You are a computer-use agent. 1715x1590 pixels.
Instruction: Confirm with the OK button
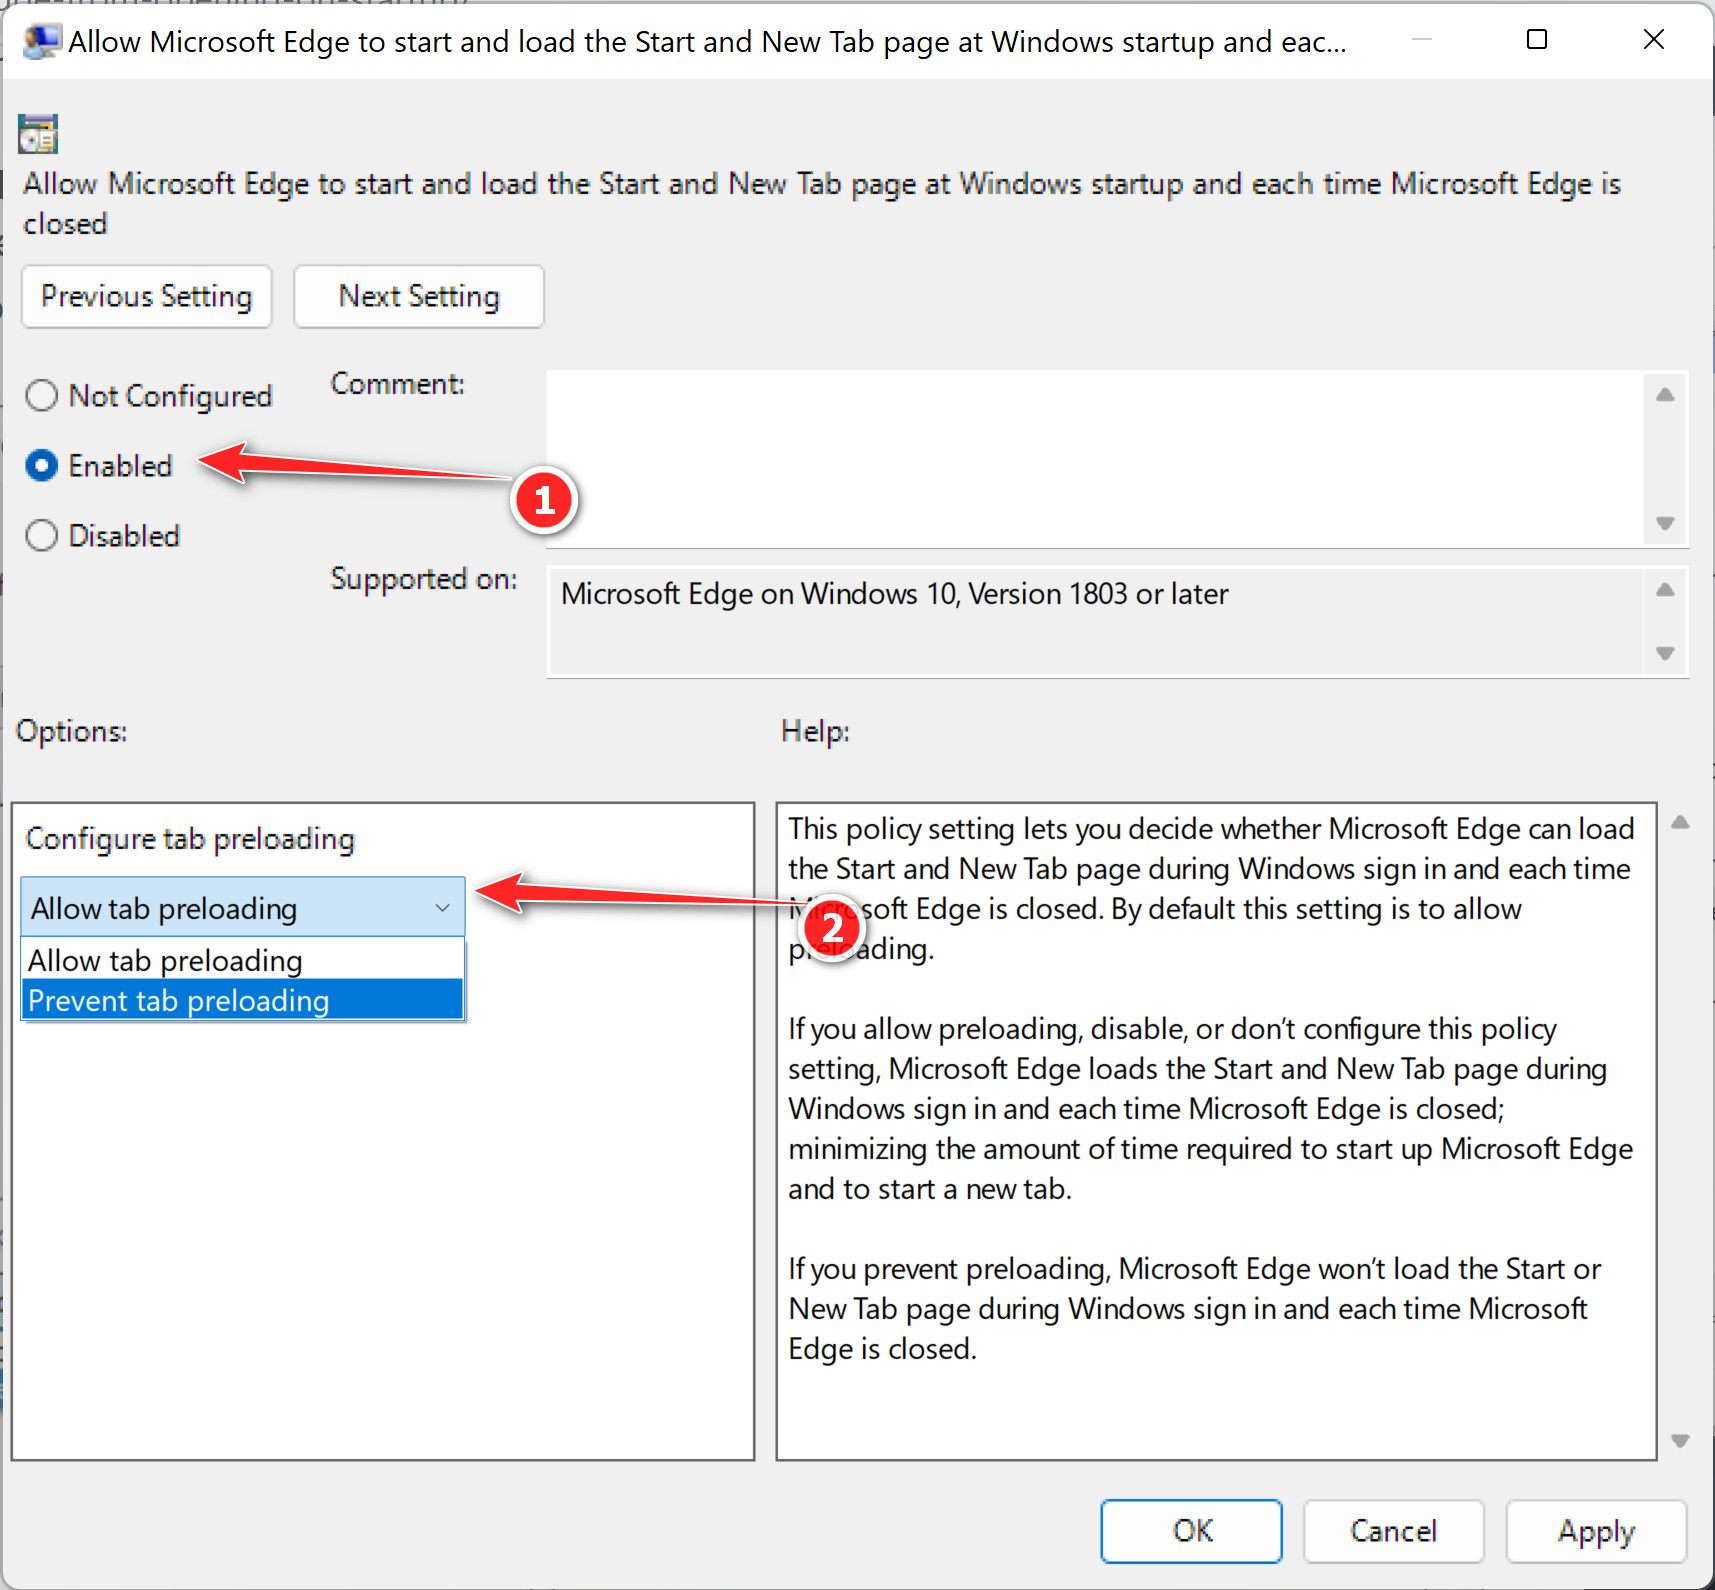(x=1192, y=1531)
